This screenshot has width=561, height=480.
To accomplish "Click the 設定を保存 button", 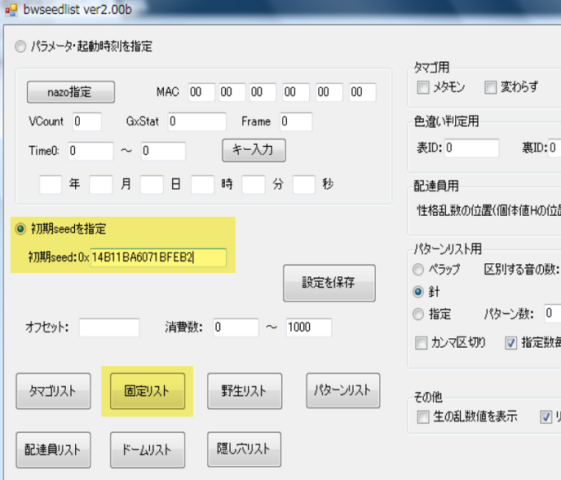I will tap(329, 283).
